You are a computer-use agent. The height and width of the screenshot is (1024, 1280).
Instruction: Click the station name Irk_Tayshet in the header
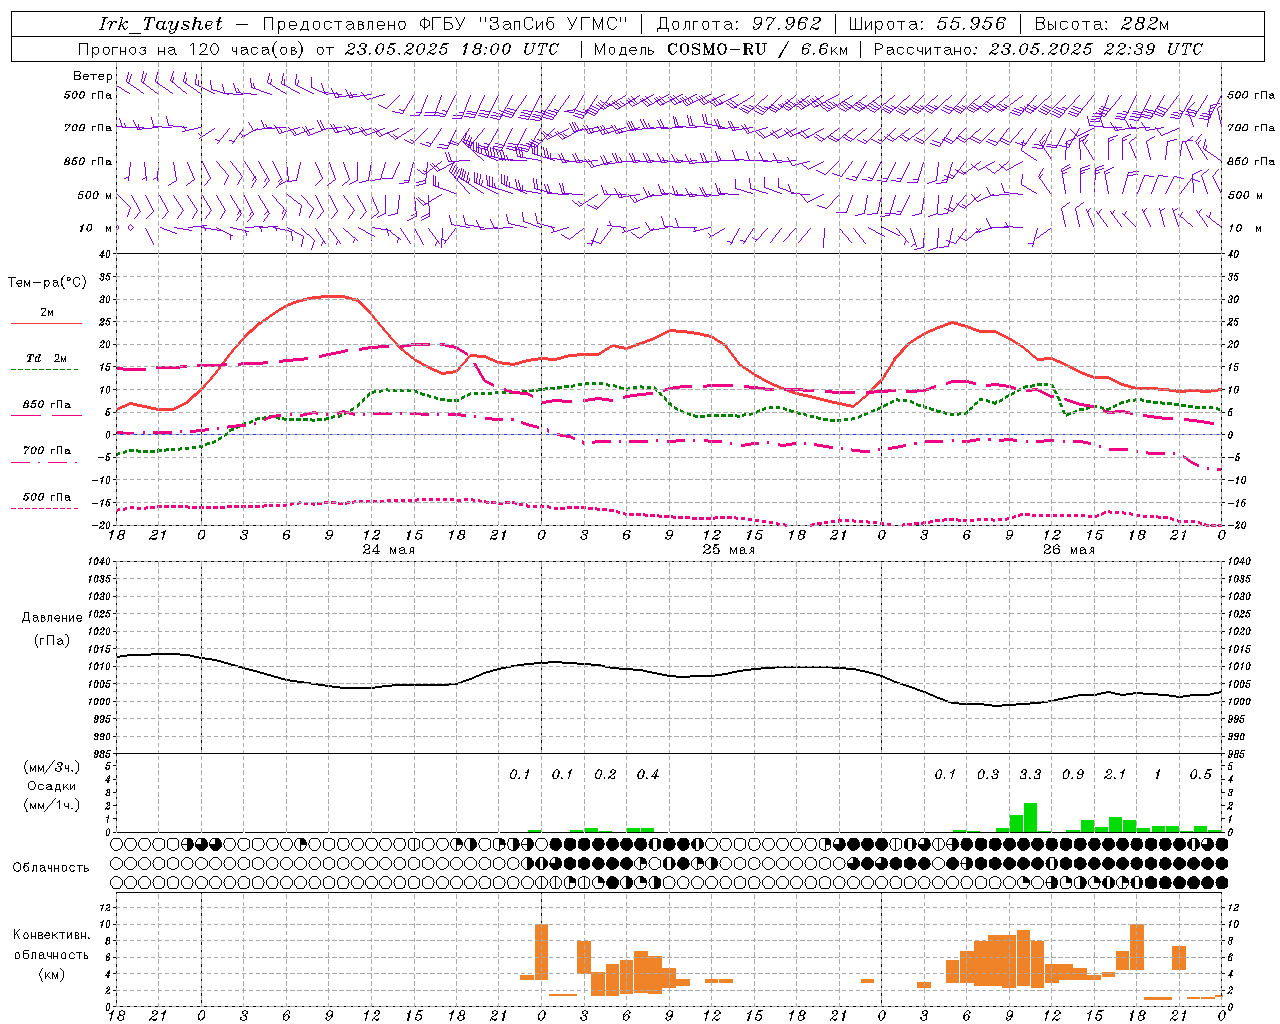pyautogui.click(x=161, y=24)
